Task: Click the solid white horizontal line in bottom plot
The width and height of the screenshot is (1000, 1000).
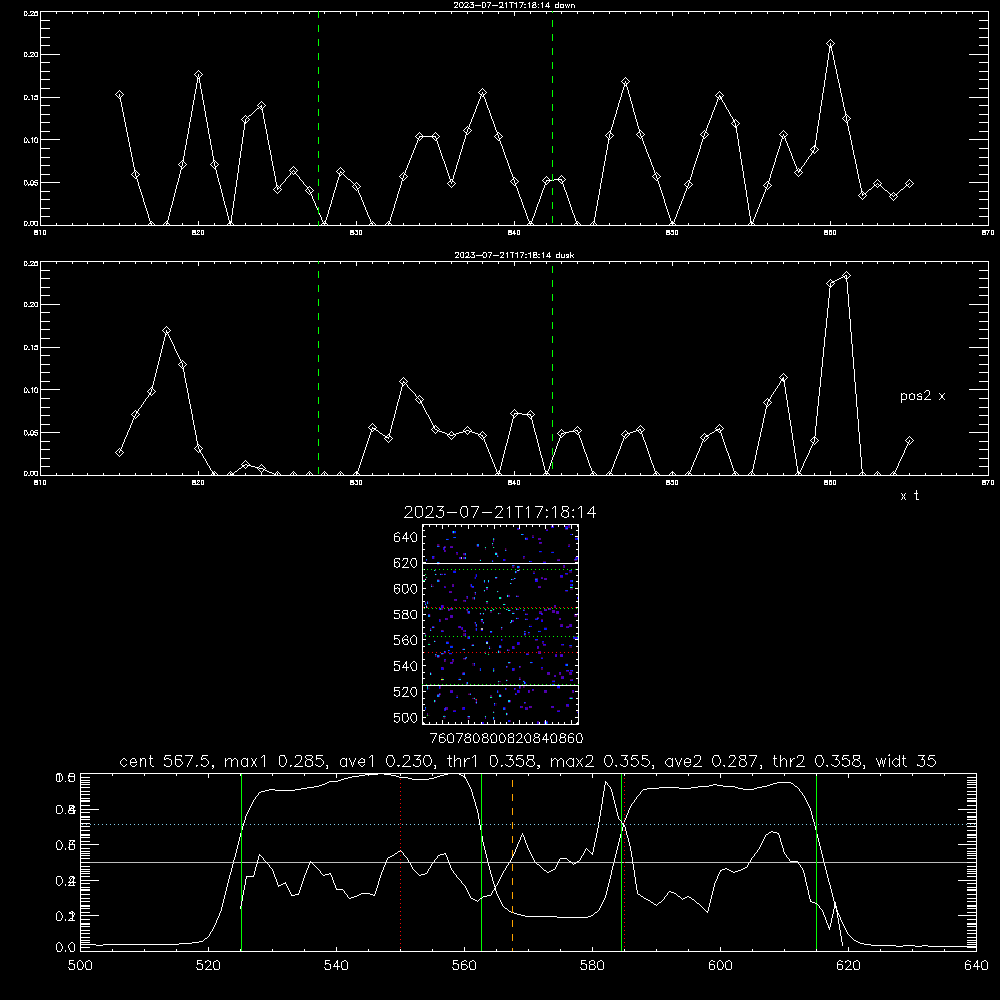Action: 529,862
